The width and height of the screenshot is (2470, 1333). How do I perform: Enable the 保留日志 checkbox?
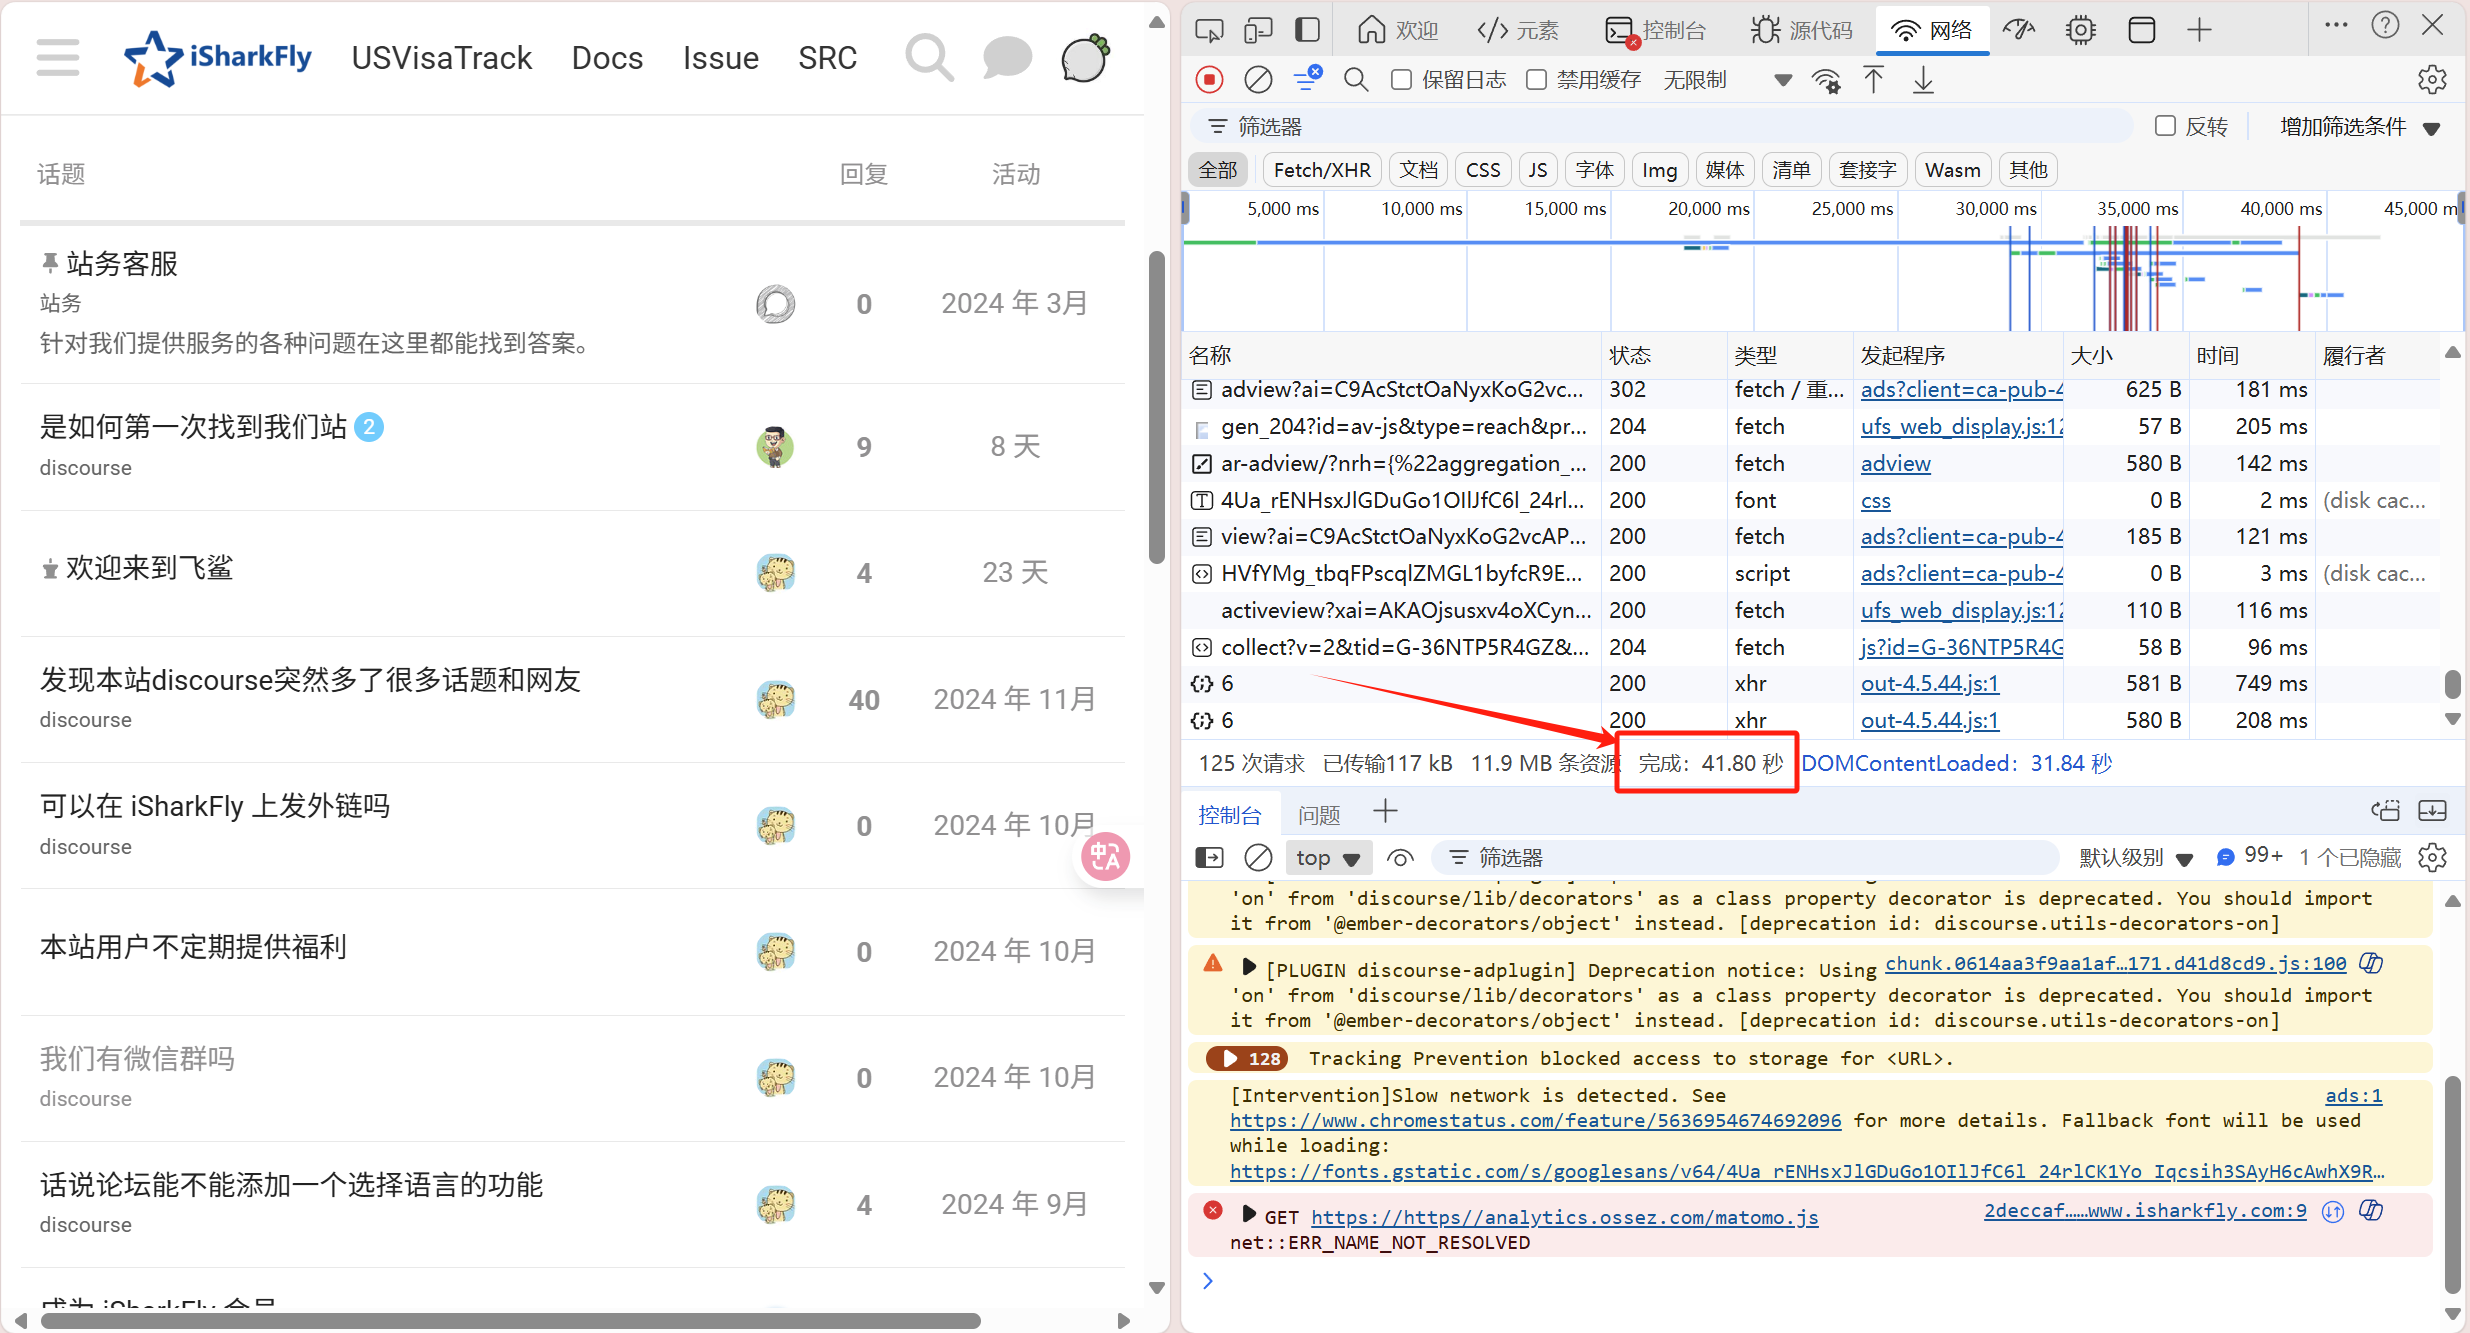tap(1402, 80)
